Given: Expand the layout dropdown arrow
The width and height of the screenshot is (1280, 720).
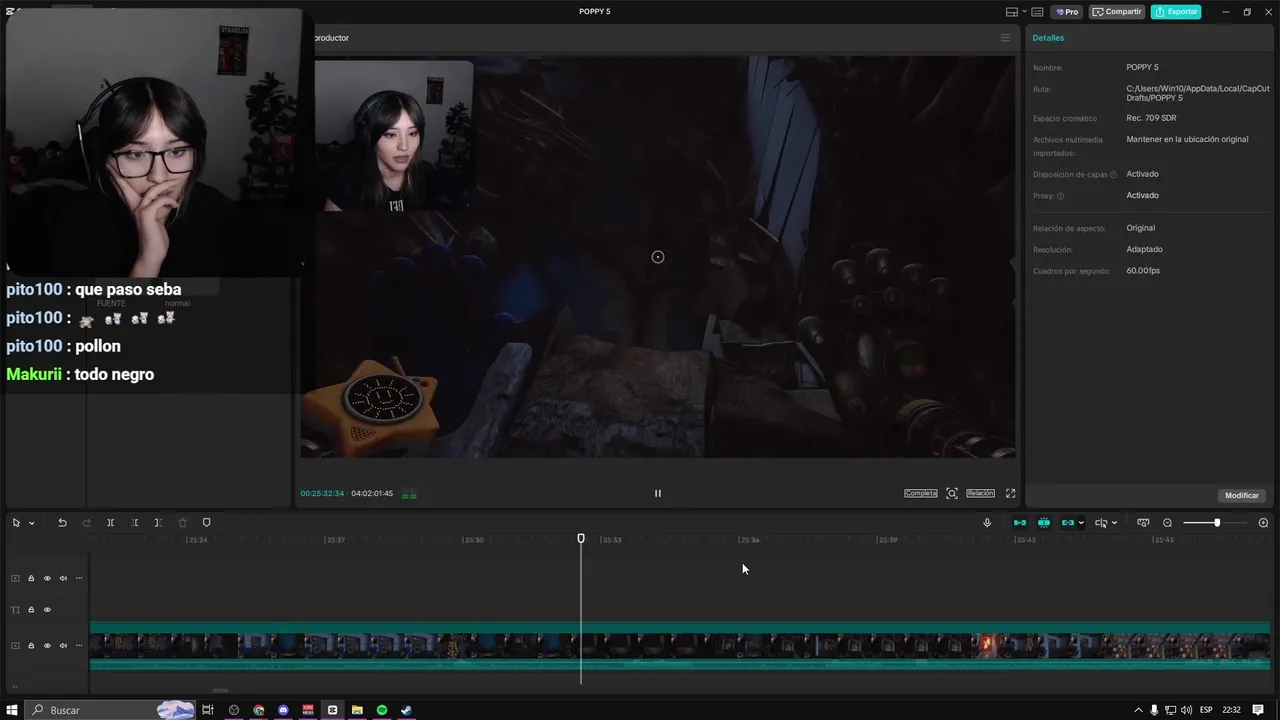Looking at the screenshot, I should (1023, 12).
